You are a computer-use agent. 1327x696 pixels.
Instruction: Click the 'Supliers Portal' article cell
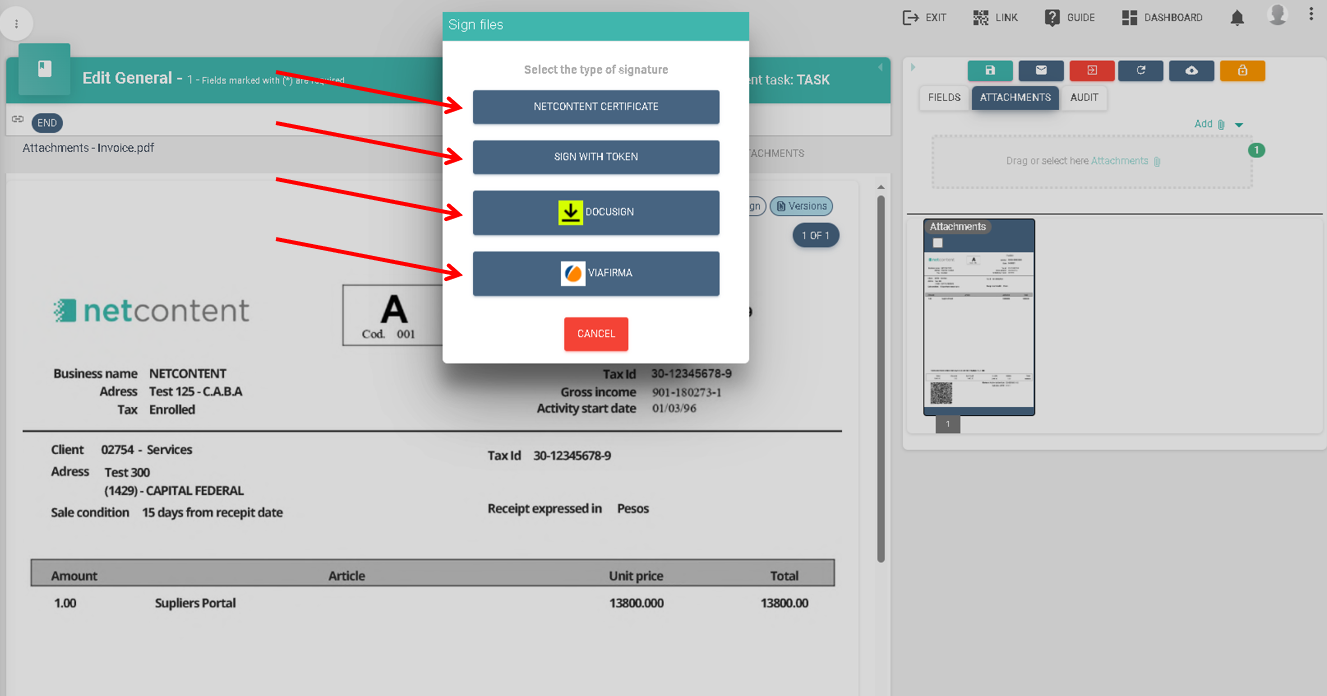pos(195,603)
